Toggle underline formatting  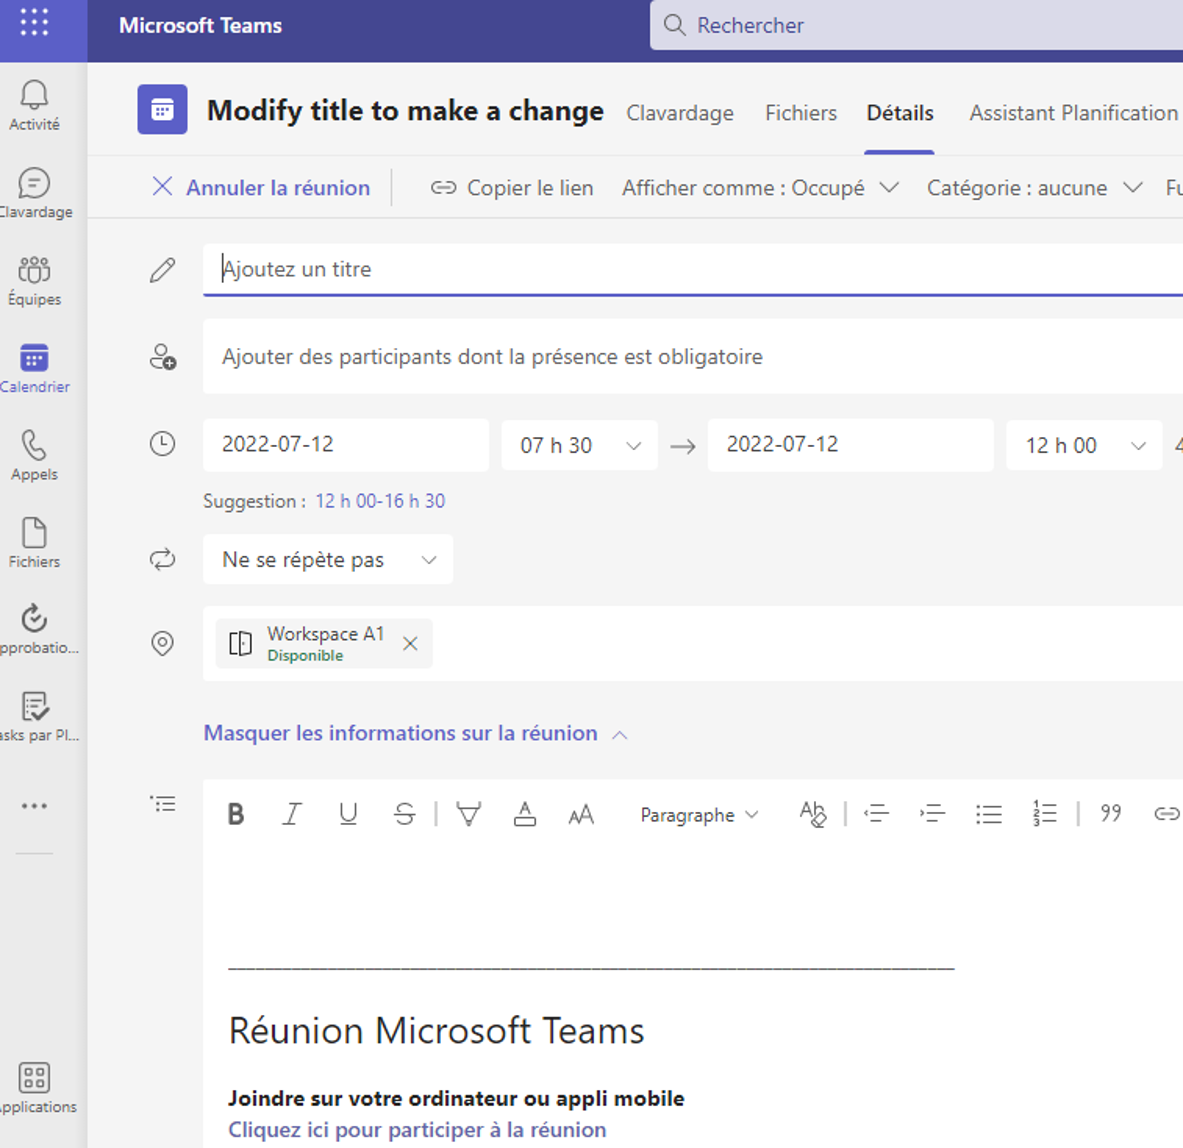[x=348, y=814]
